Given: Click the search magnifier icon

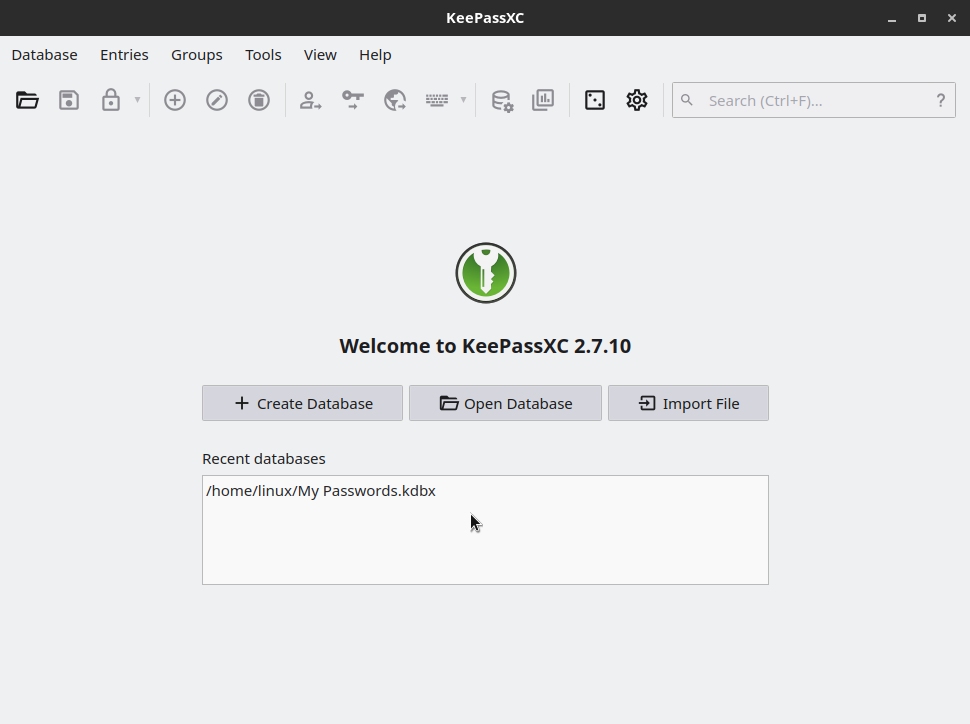Looking at the screenshot, I should tap(687, 100).
